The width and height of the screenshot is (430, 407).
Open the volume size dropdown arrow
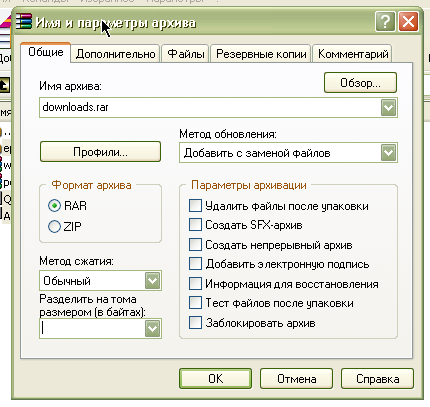pos(153,329)
